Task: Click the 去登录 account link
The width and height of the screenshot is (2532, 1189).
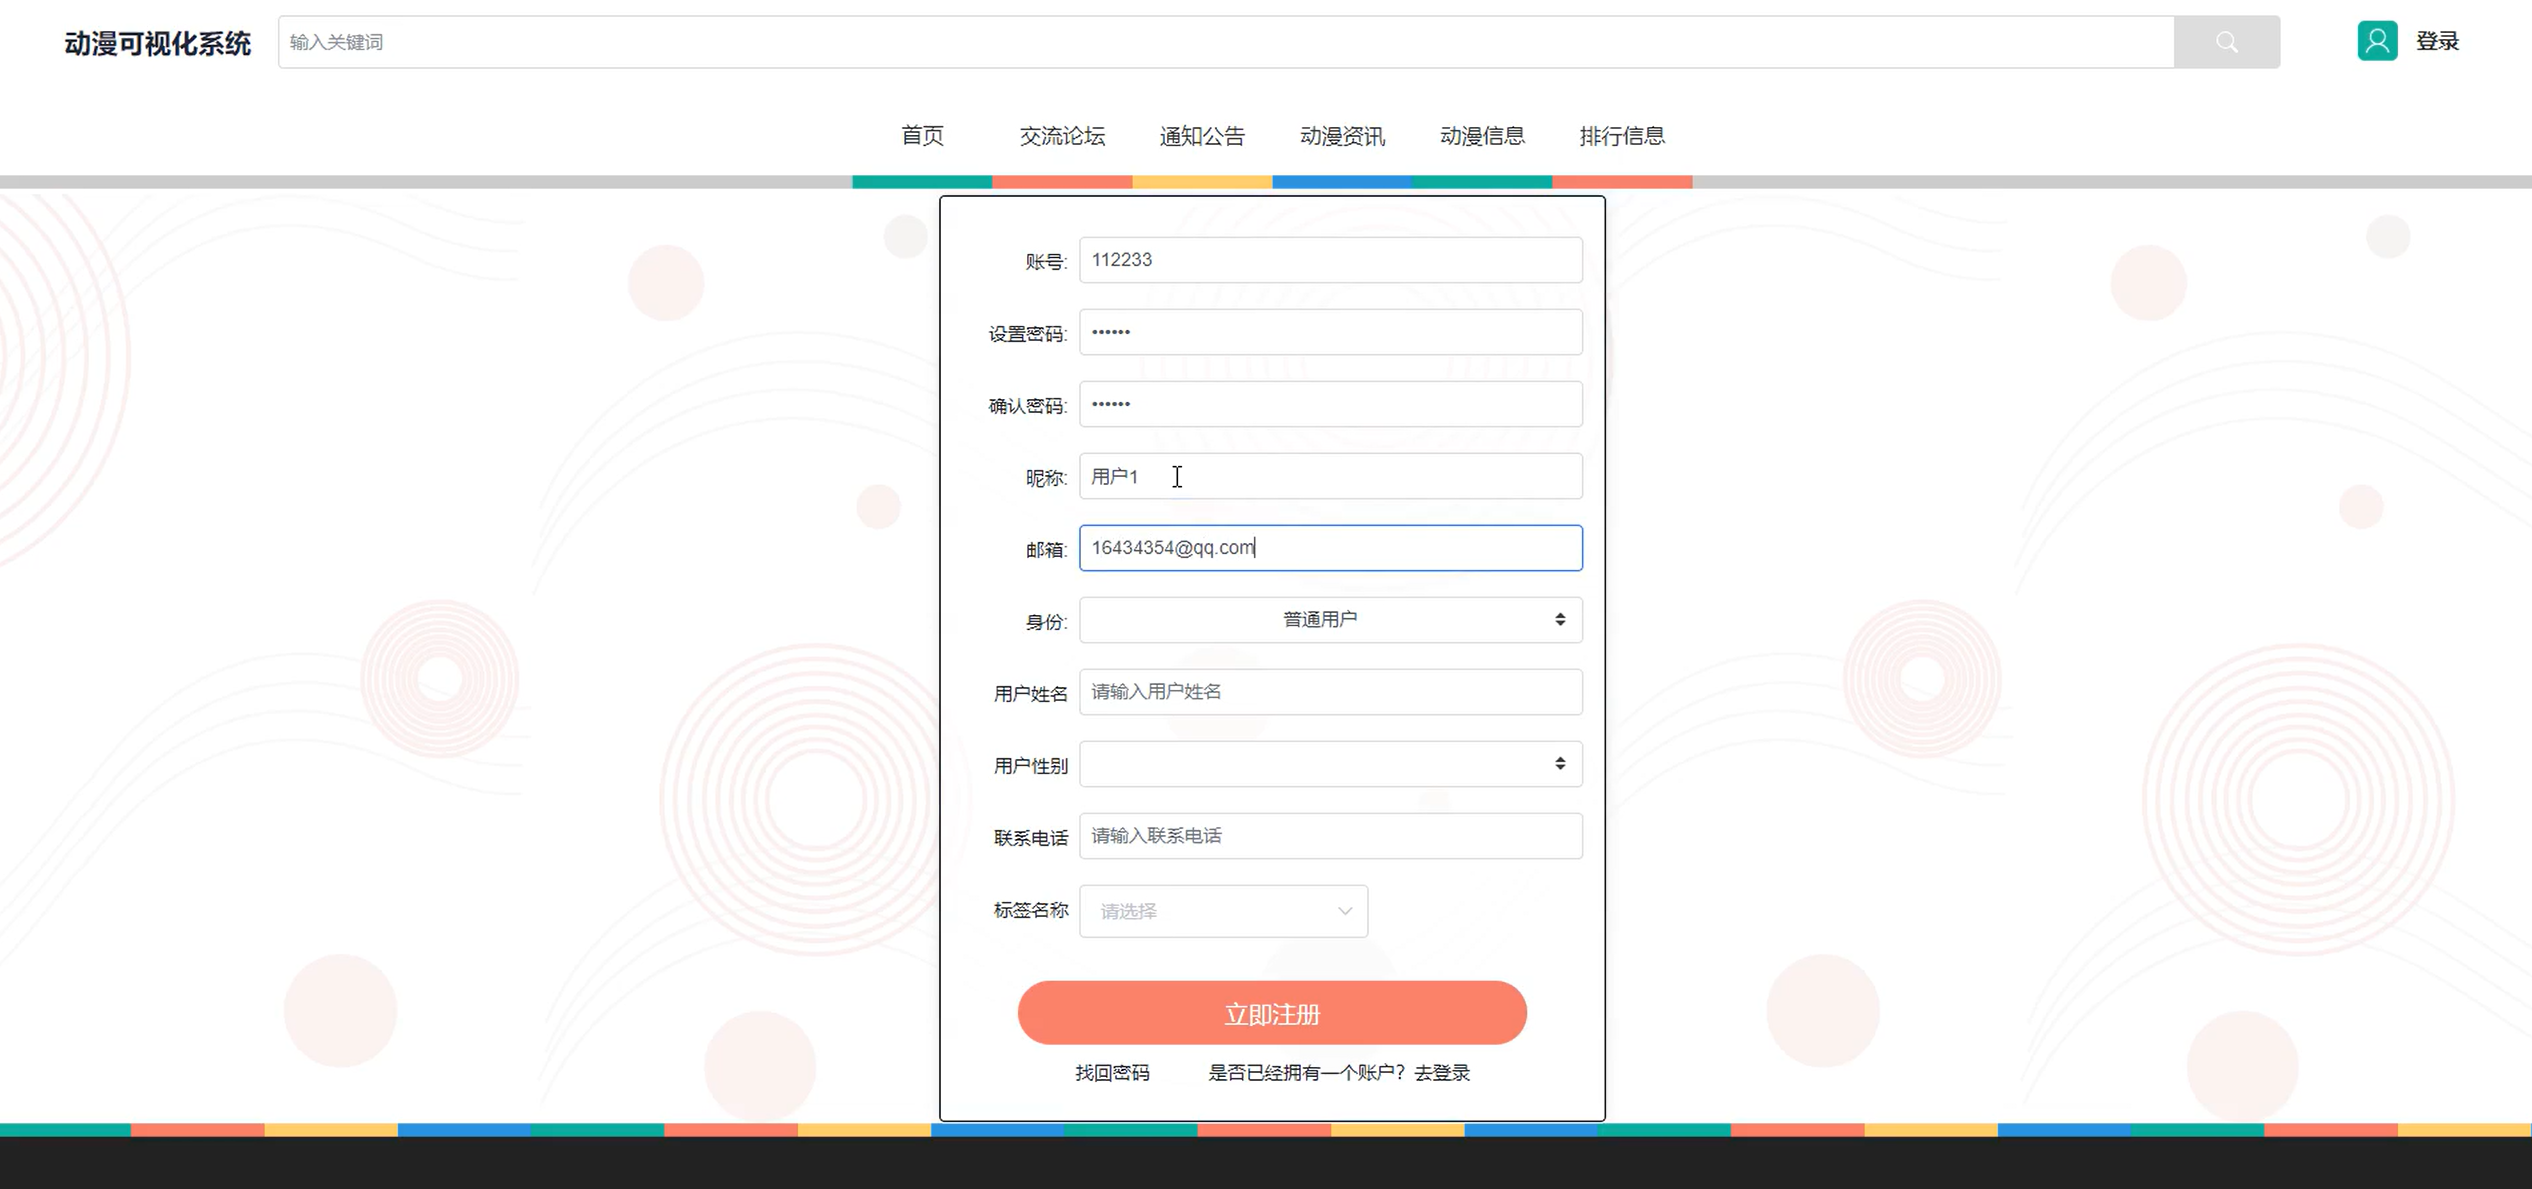Action: point(1441,1073)
